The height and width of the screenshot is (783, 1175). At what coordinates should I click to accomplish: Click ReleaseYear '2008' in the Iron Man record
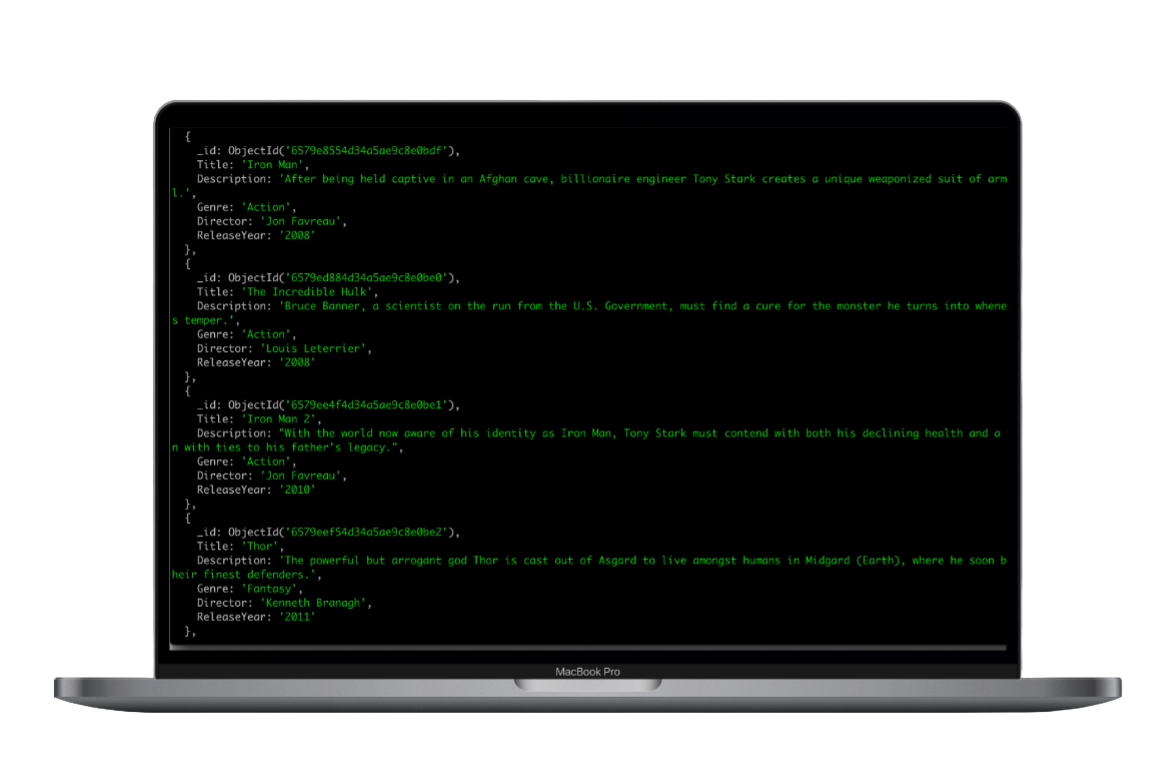297,235
